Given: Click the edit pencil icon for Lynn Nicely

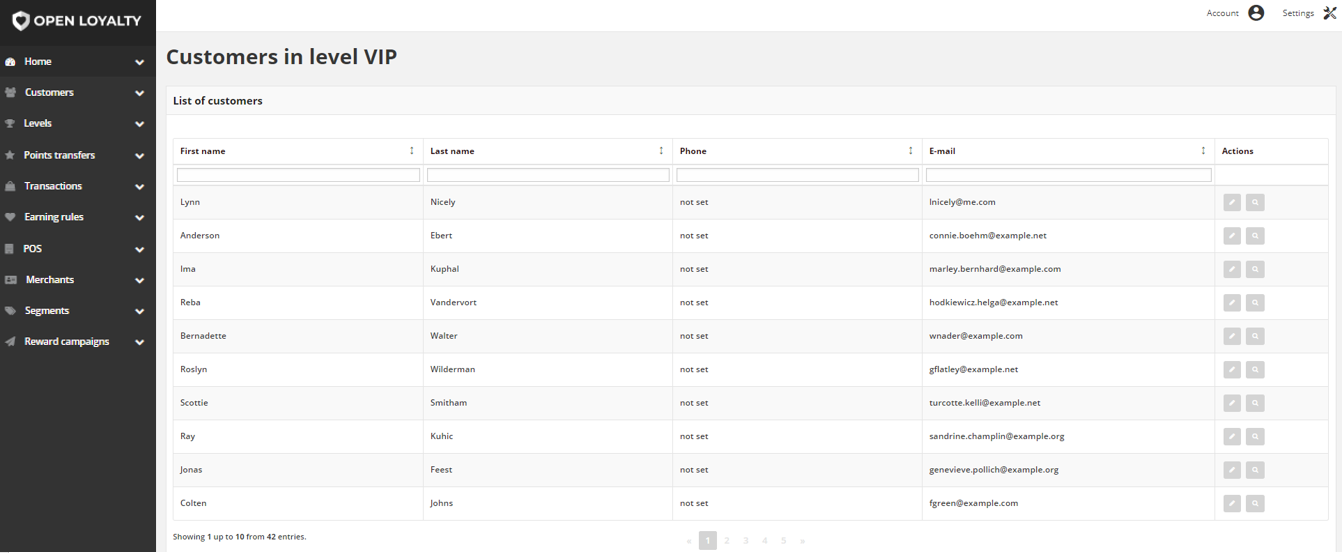Looking at the screenshot, I should coord(1232,202).
